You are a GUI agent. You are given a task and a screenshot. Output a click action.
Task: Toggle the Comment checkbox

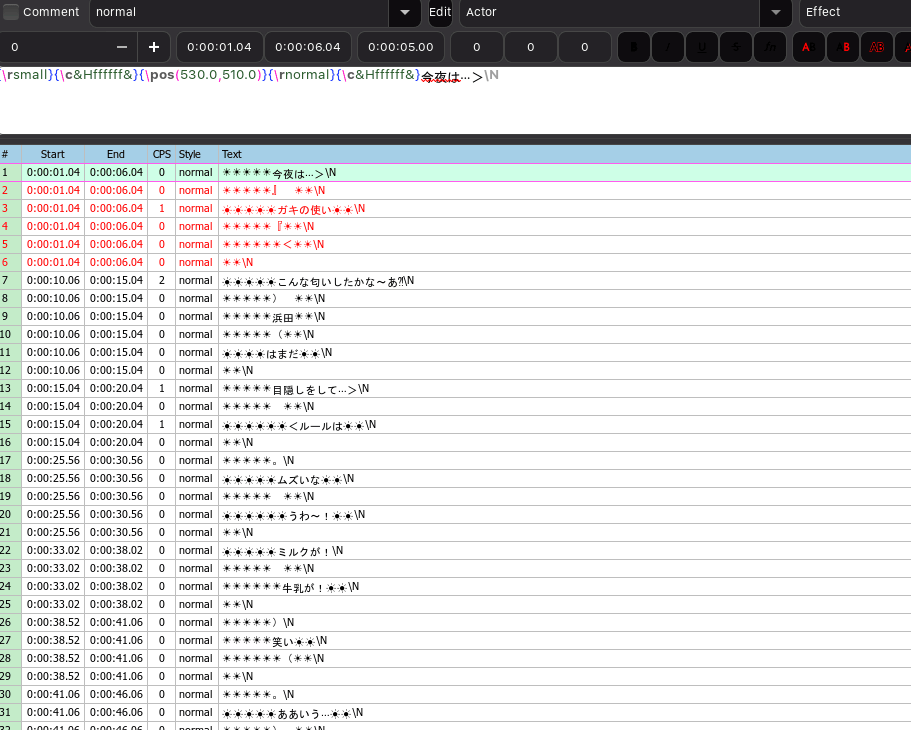pos(11,12)
